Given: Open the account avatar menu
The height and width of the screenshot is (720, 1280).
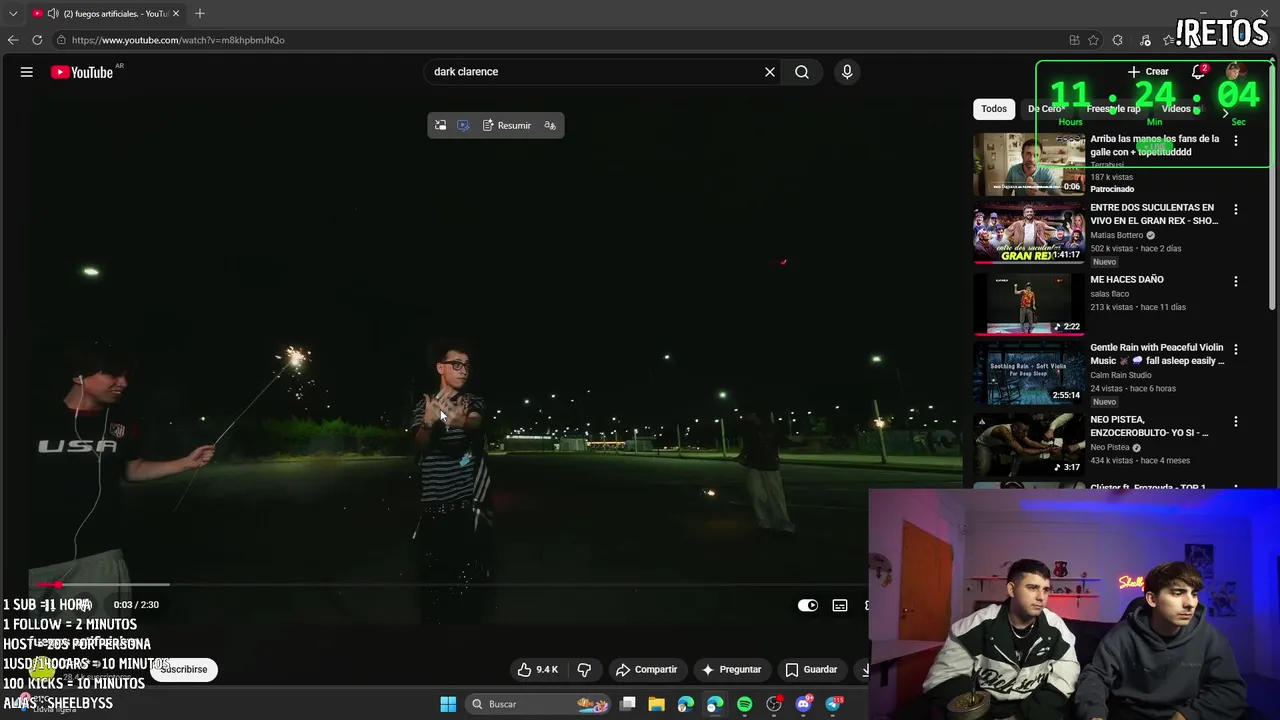Looking at the screenshot, I should tap(1236, 72).
